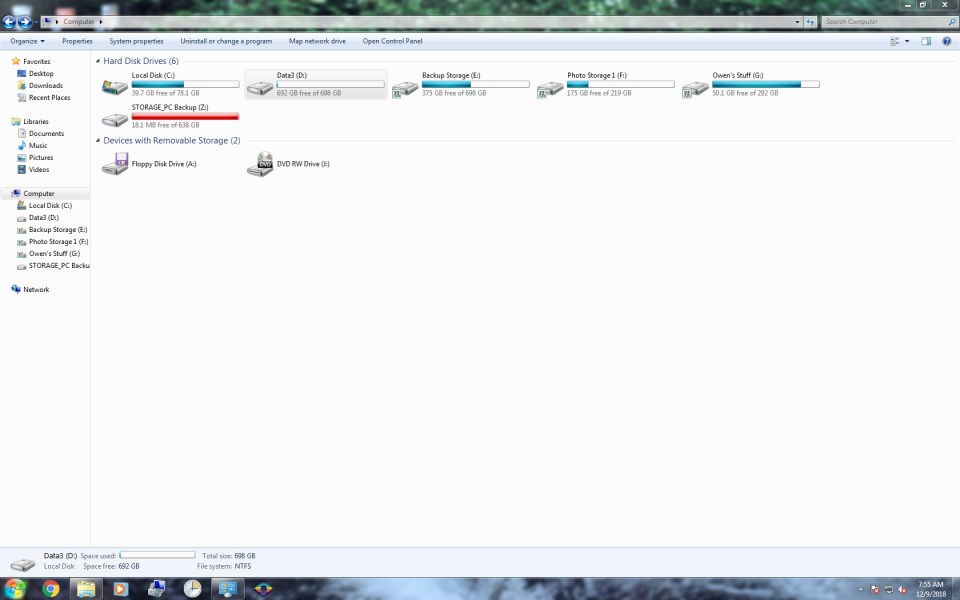Screen dimensions: 960x600
Task: Click Open Control Panel
Action: tap(392, 41)
